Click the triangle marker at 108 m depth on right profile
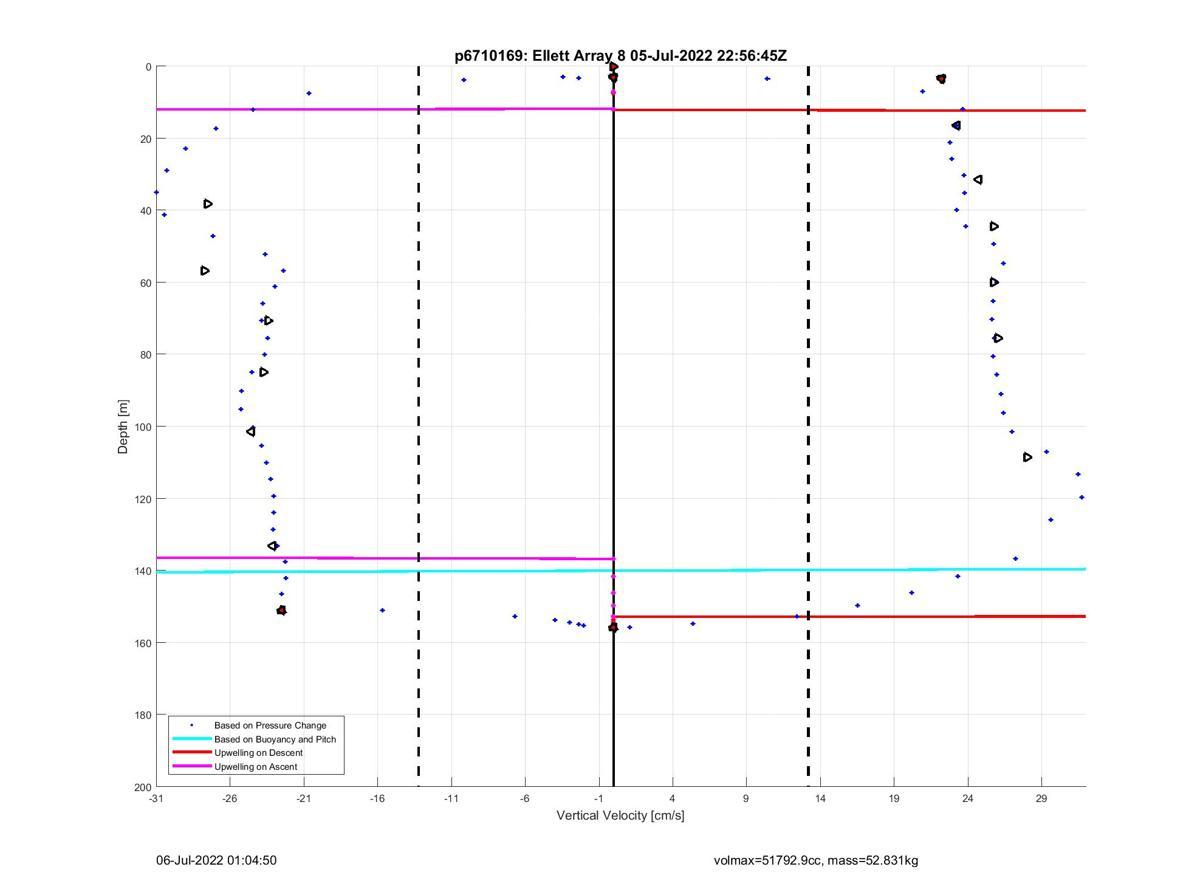Screen dimensions: 1200x885 (1028, 457)
